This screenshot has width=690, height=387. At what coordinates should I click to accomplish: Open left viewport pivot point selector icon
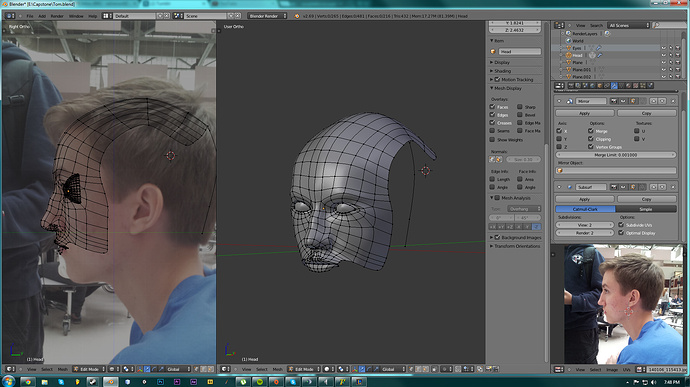point(128,369)
